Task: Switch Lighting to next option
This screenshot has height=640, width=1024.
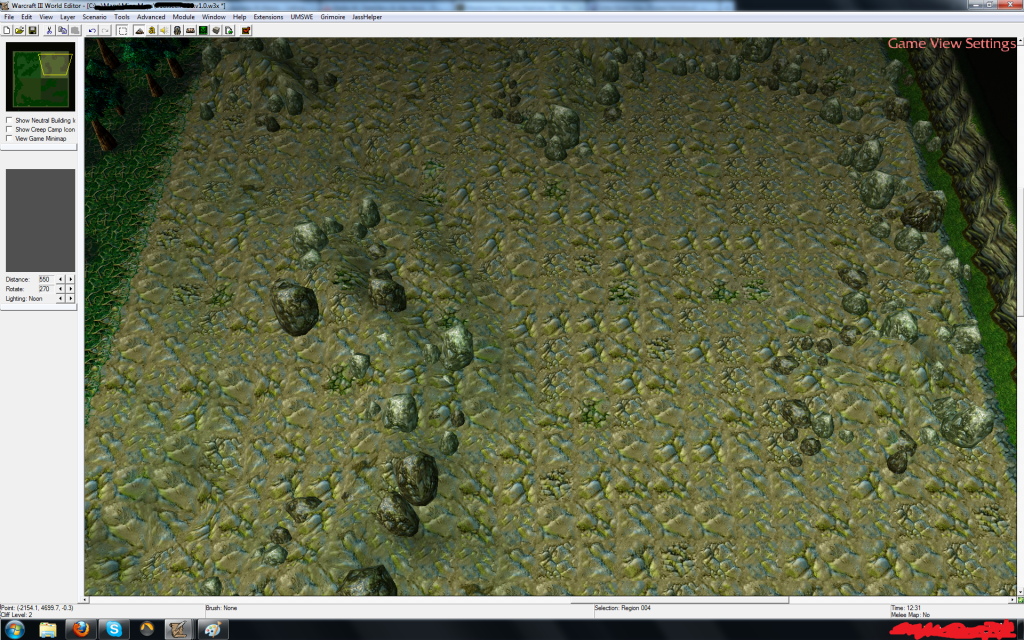Action: click(71, 298)
